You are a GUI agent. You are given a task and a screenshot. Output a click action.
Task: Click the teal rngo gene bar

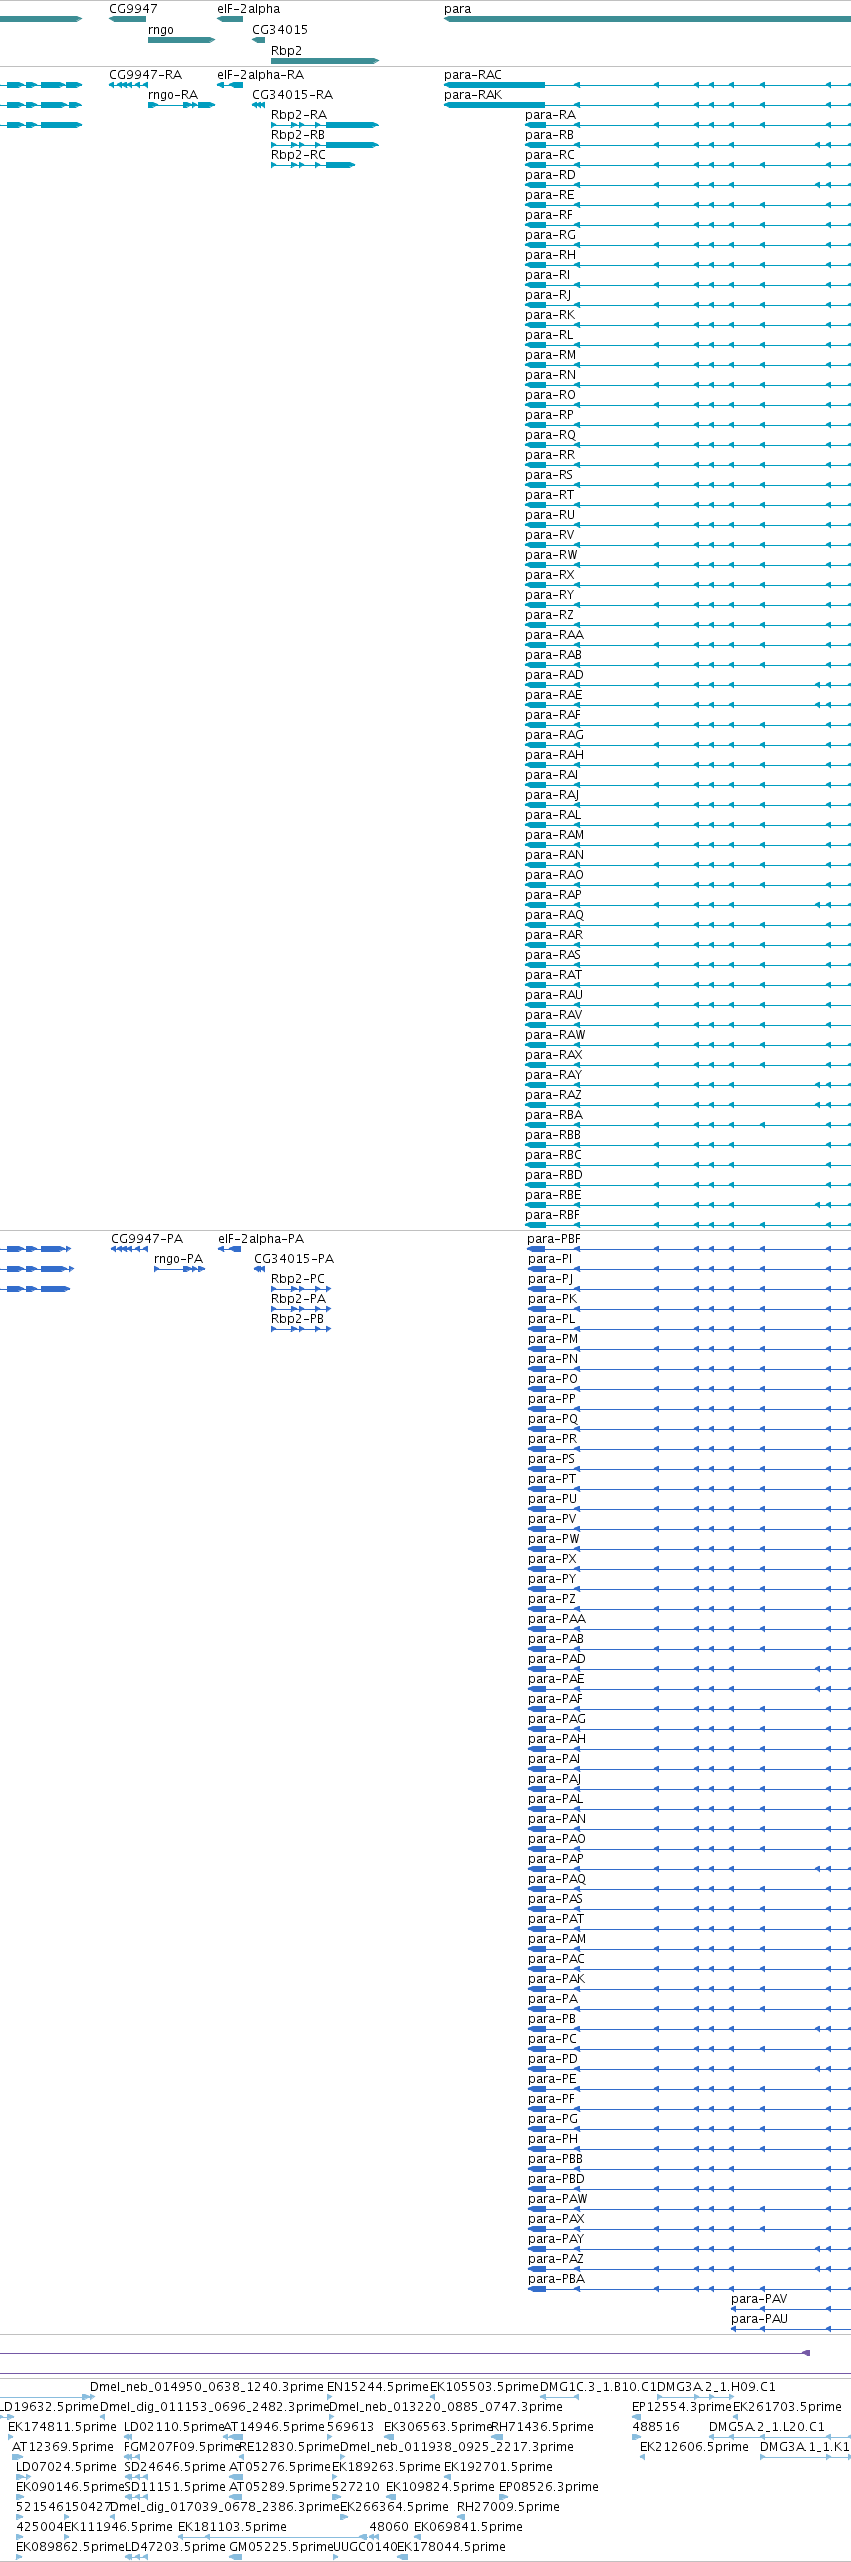coord(181,40)
